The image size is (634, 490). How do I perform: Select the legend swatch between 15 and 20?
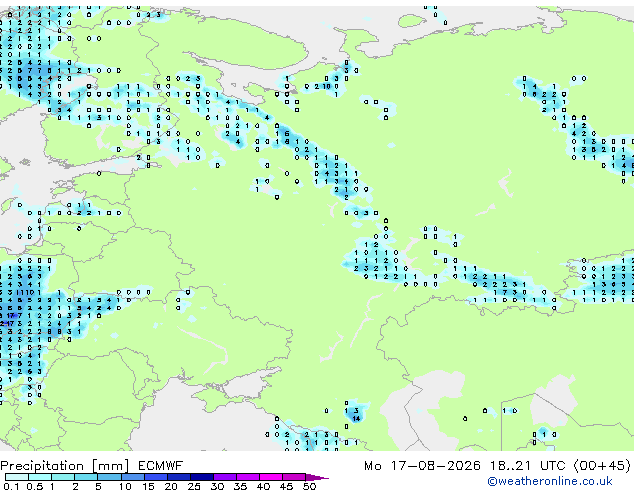point(156,477)
